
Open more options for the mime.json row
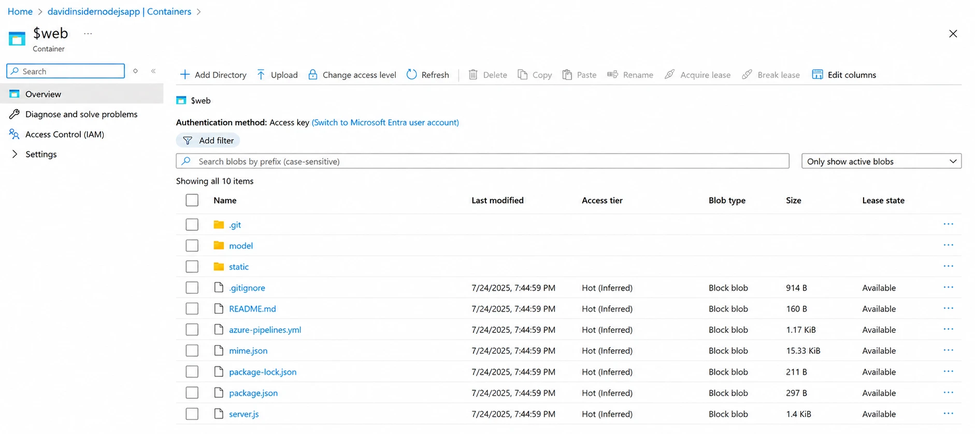coord(948,351)
